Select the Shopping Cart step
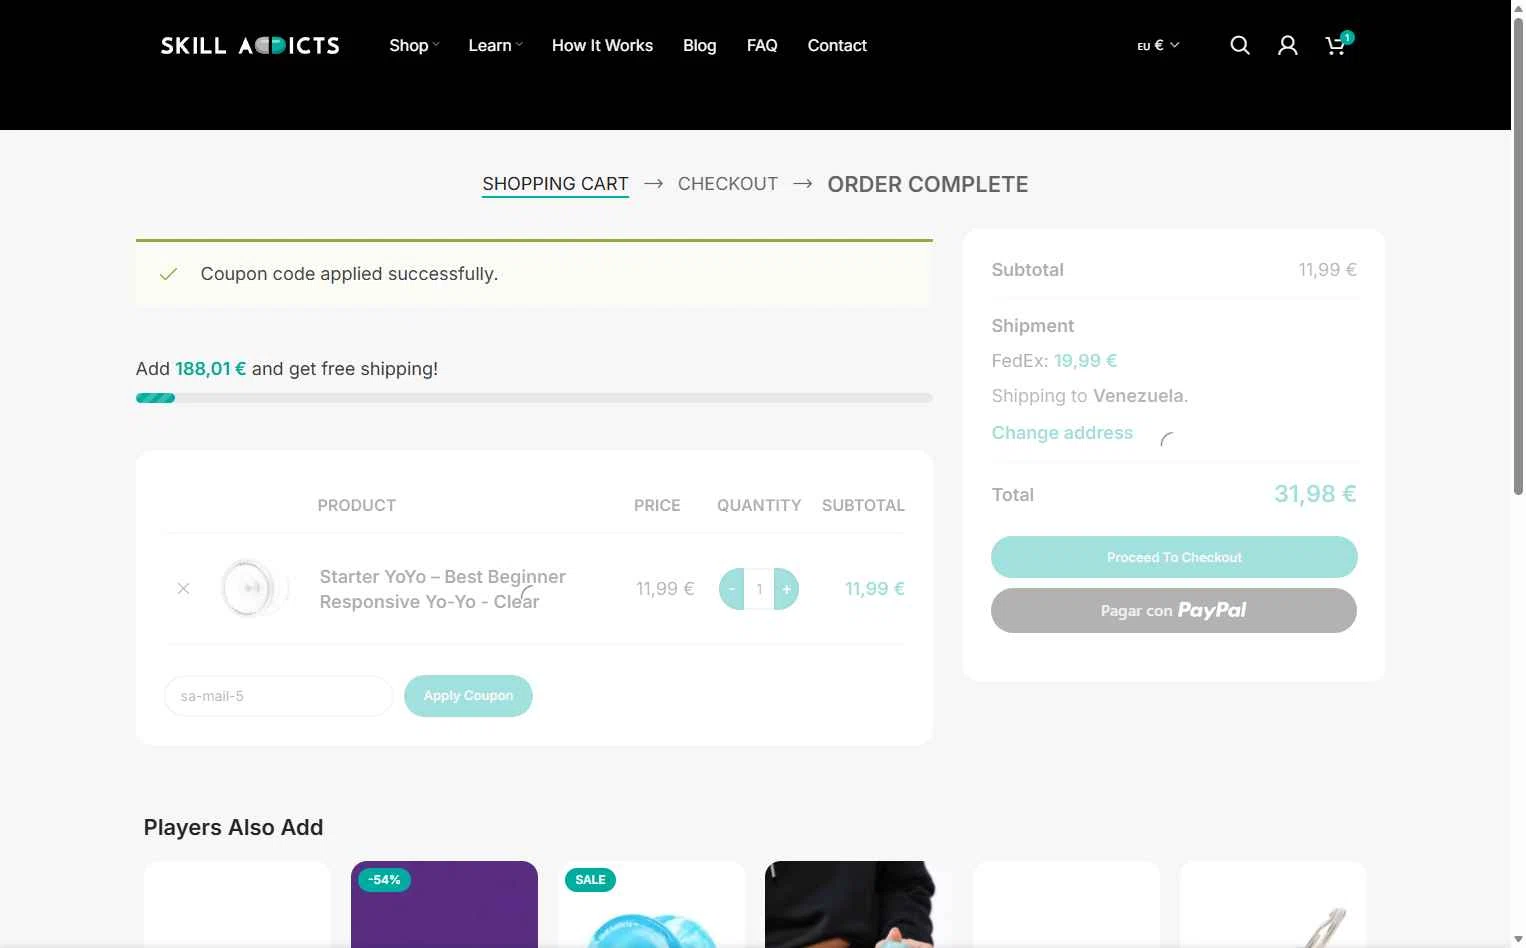Screen dimensions: 1526x948 [x=555, y=184]
